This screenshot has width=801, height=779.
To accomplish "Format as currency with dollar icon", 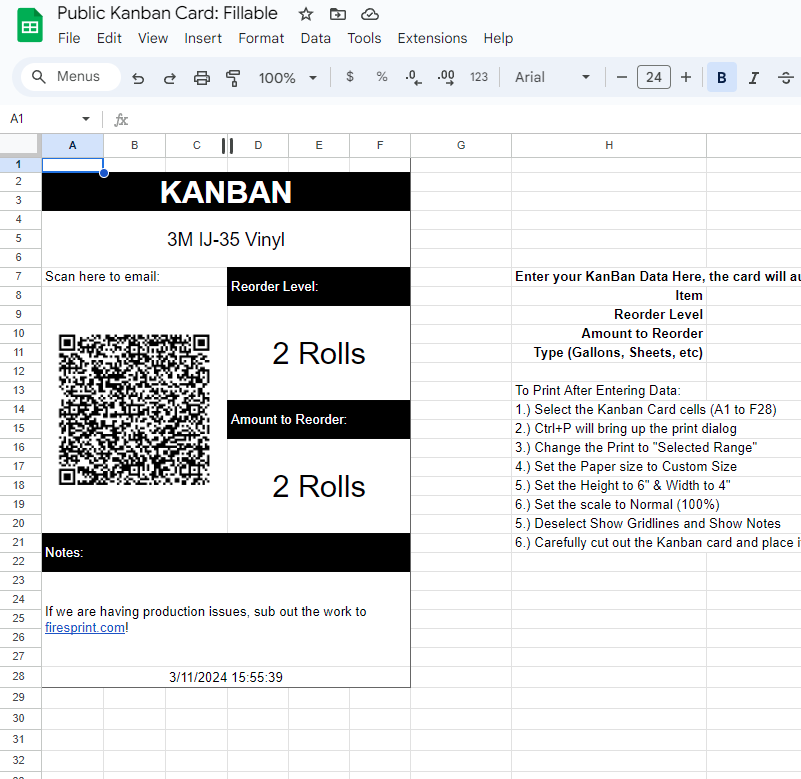I will [x=350, y=77].
